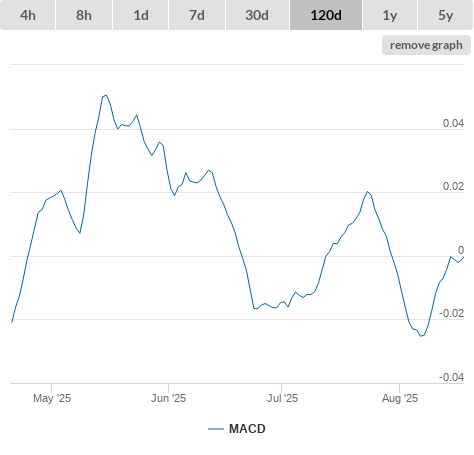Switch to the 8h time range
Screen dimensions: 474x455
84,15
